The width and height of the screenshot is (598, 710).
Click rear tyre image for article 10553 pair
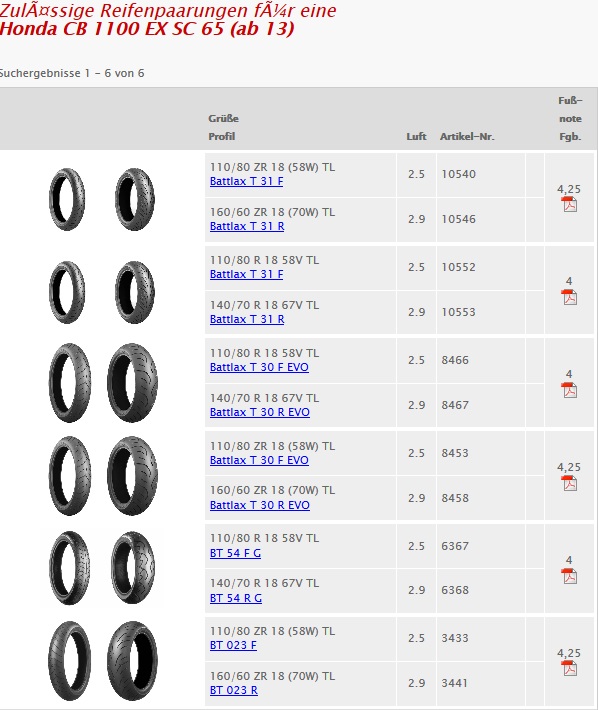coord(134,292)
